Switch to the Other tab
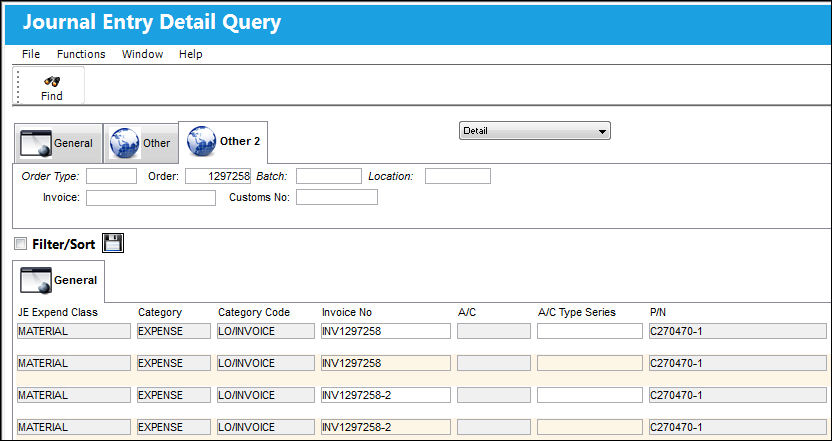The image size is (832, 441). pyautogui.click(x=141, y=143)
